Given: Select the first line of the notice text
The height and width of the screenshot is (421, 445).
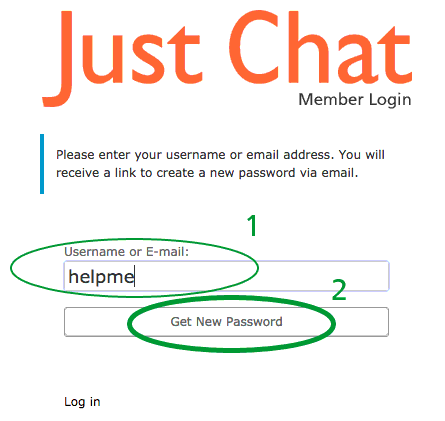Looking at the screenshot, I should point(220,155).
